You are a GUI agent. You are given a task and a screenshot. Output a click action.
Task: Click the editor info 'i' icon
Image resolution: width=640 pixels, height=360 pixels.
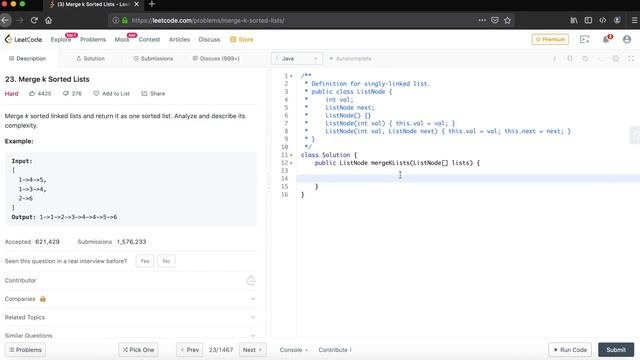[554, 58]
